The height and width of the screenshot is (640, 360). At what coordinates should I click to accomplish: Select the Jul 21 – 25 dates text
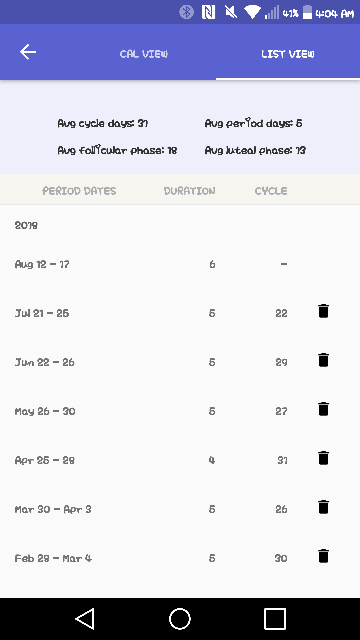[42, 313]
